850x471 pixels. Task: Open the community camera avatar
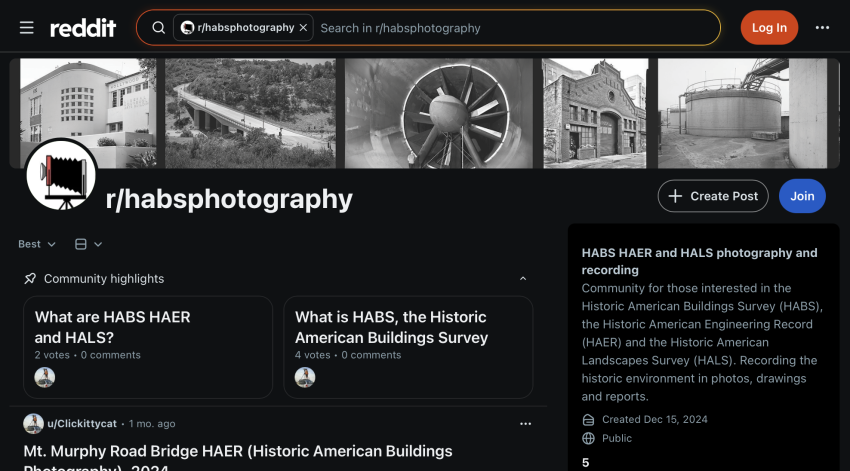click(61, 175)
